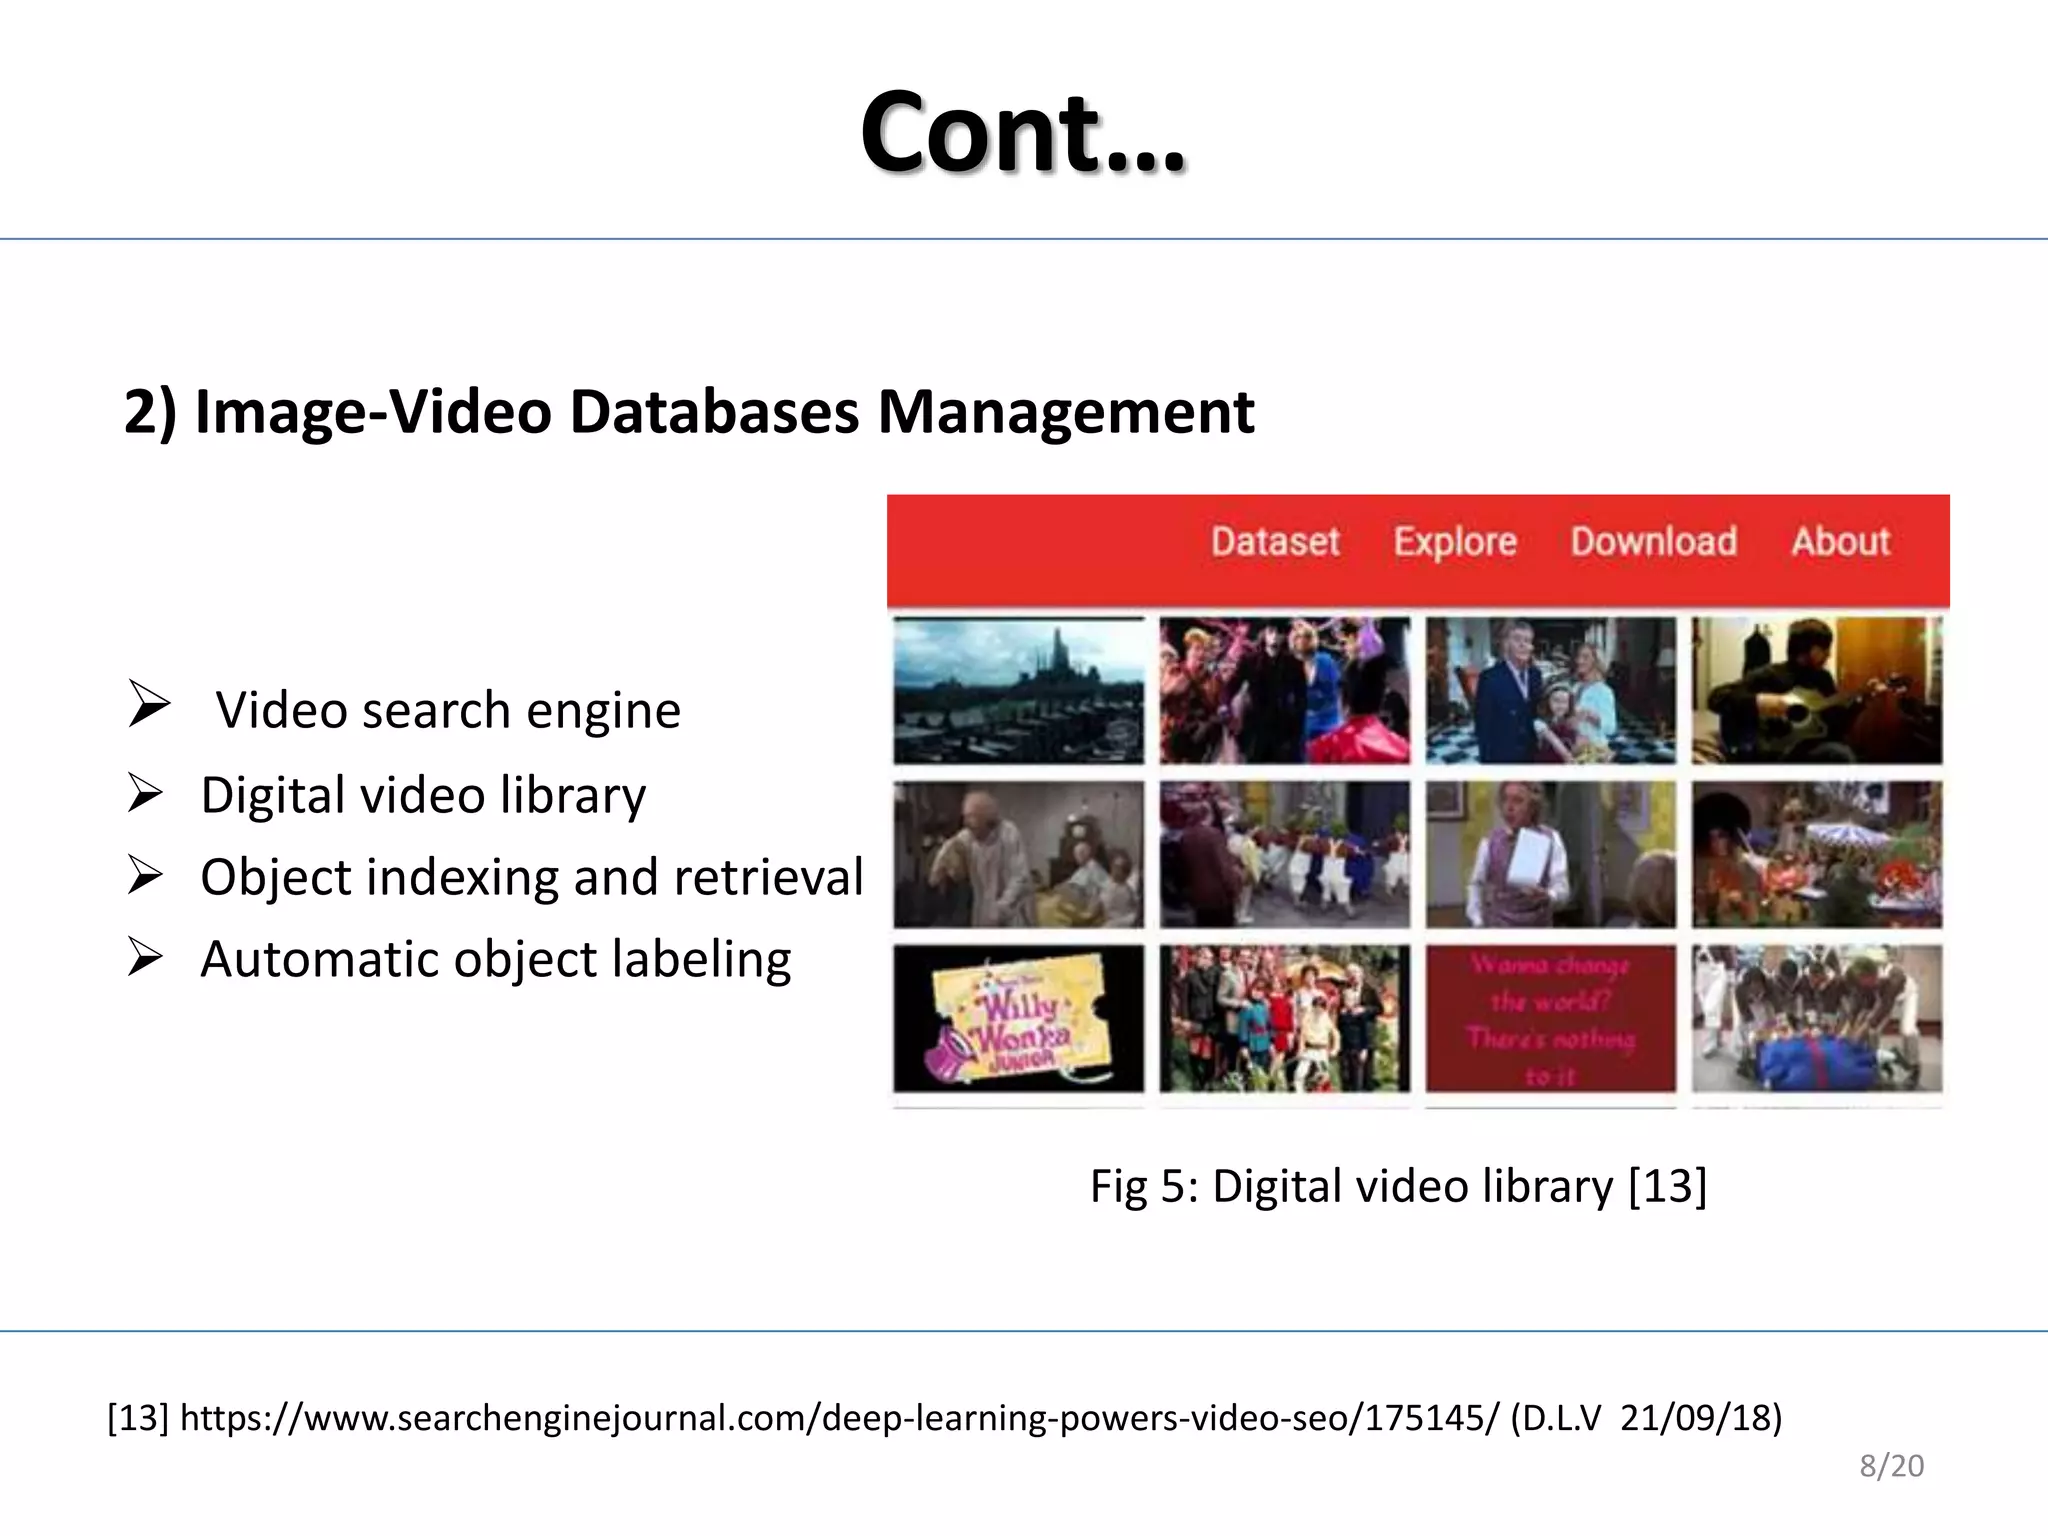Select thumbnail with group lifting blue figure
Screen dimensions: 2048x1536
click(1817, 1019)
